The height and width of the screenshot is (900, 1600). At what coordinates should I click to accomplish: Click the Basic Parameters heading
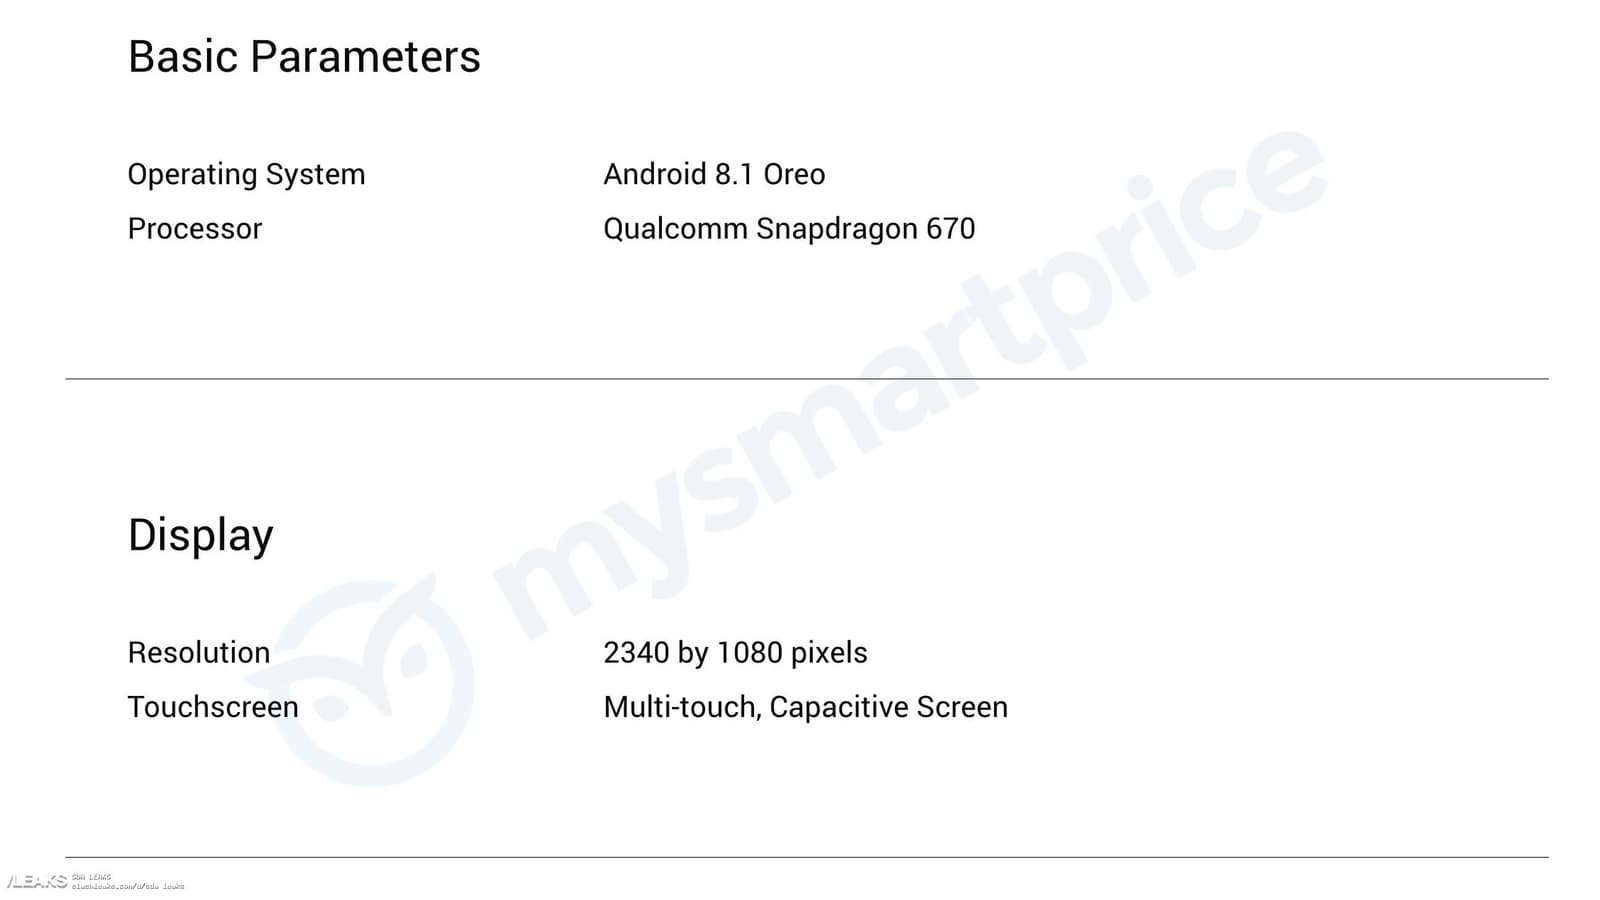(304, 57)
